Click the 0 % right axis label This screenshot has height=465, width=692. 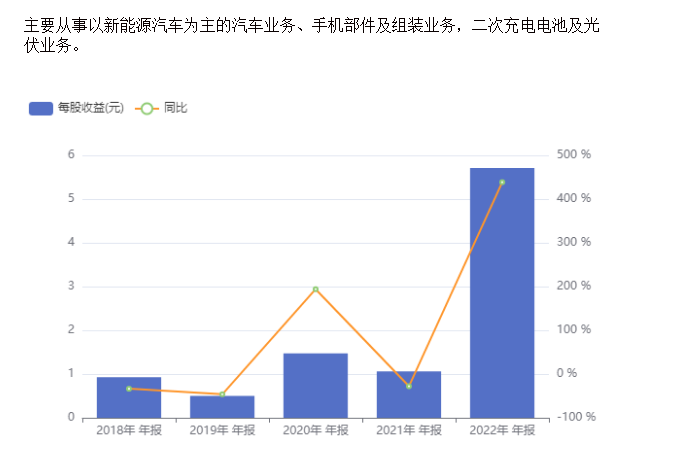pyautogui.click(x=567, y=373)
